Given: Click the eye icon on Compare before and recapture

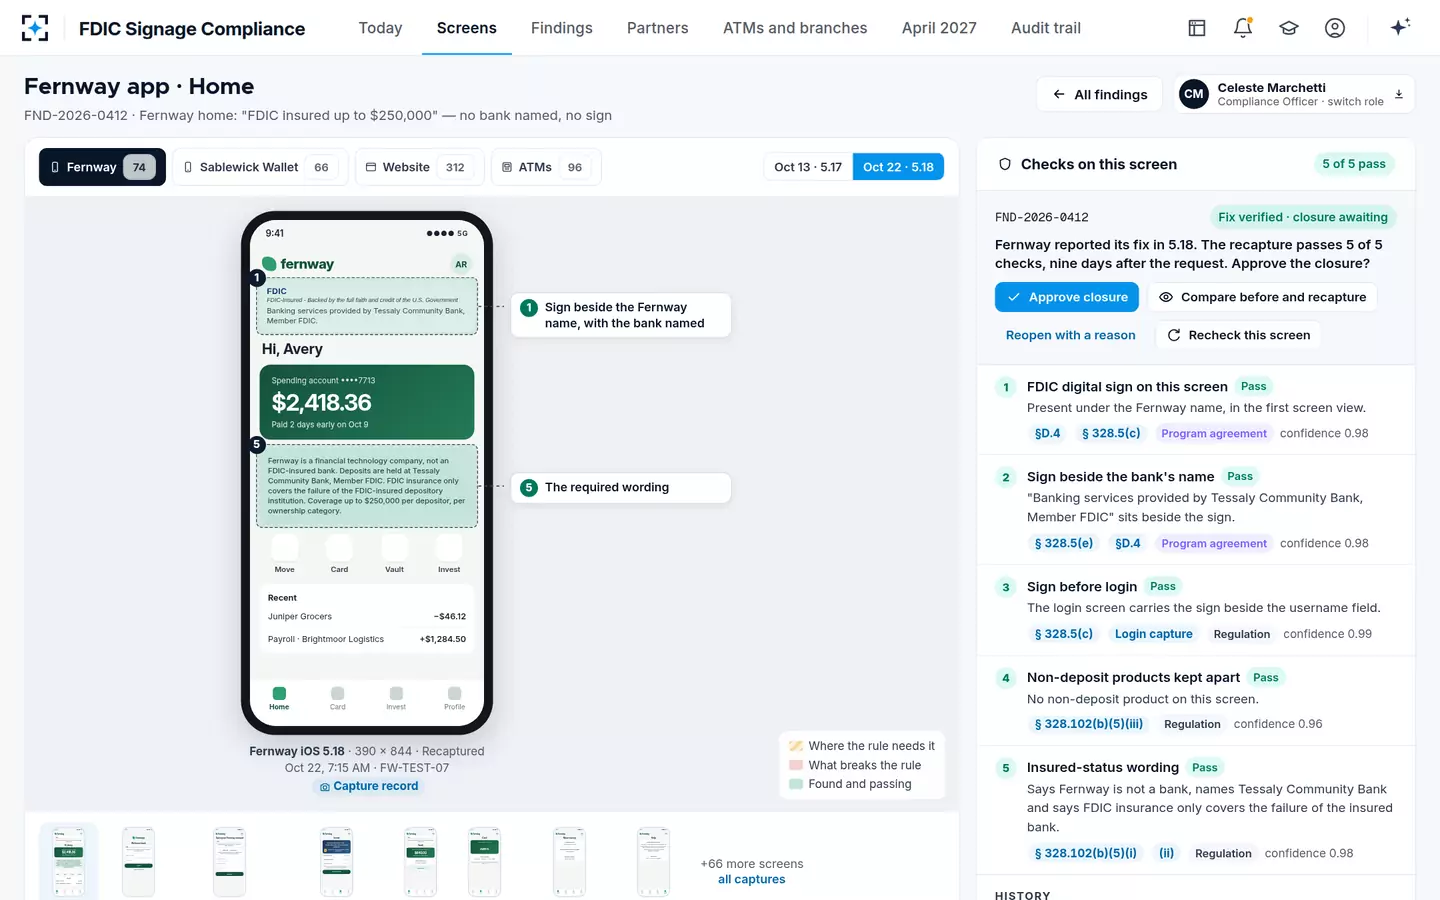Looking at the screenshot, I should [x=1166, y=297].
